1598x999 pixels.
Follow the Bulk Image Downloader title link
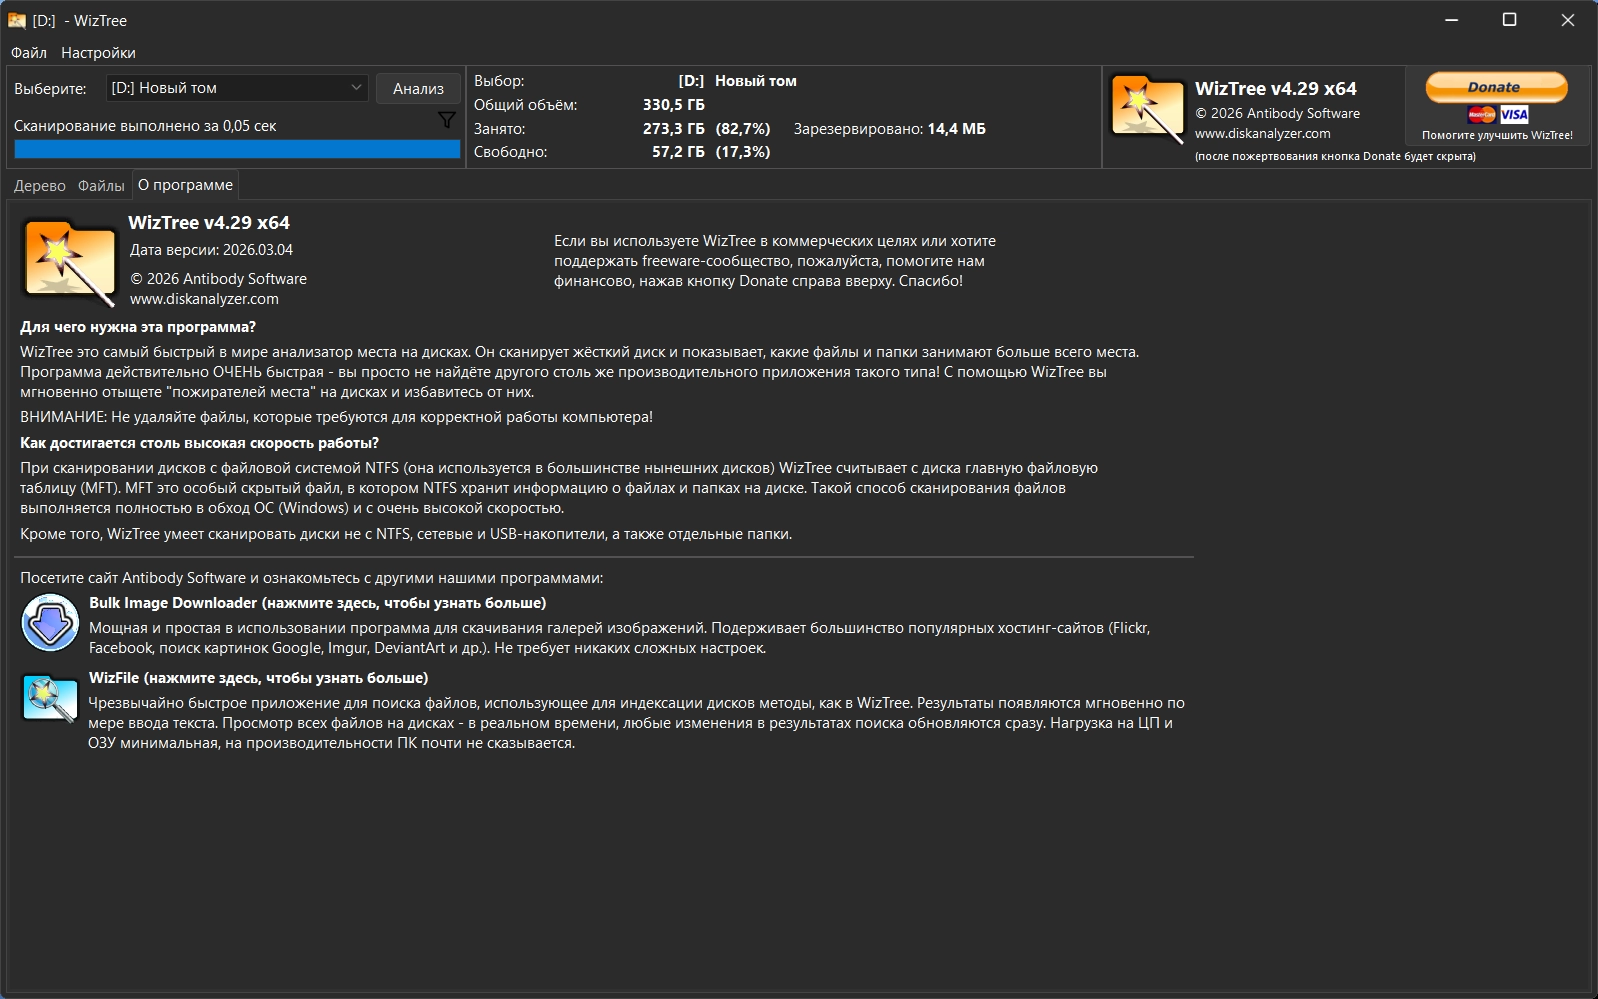pyautogui.click(x=318, y=603)
